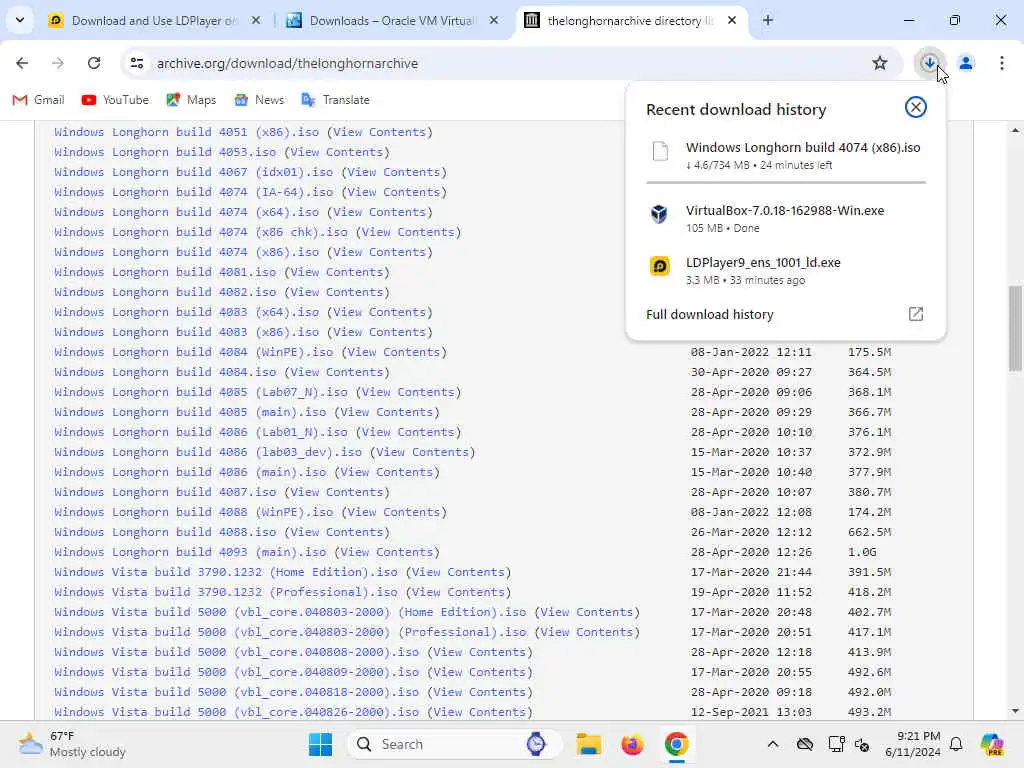
Task: Close the LDPlayer download tab
Action: 256,21
